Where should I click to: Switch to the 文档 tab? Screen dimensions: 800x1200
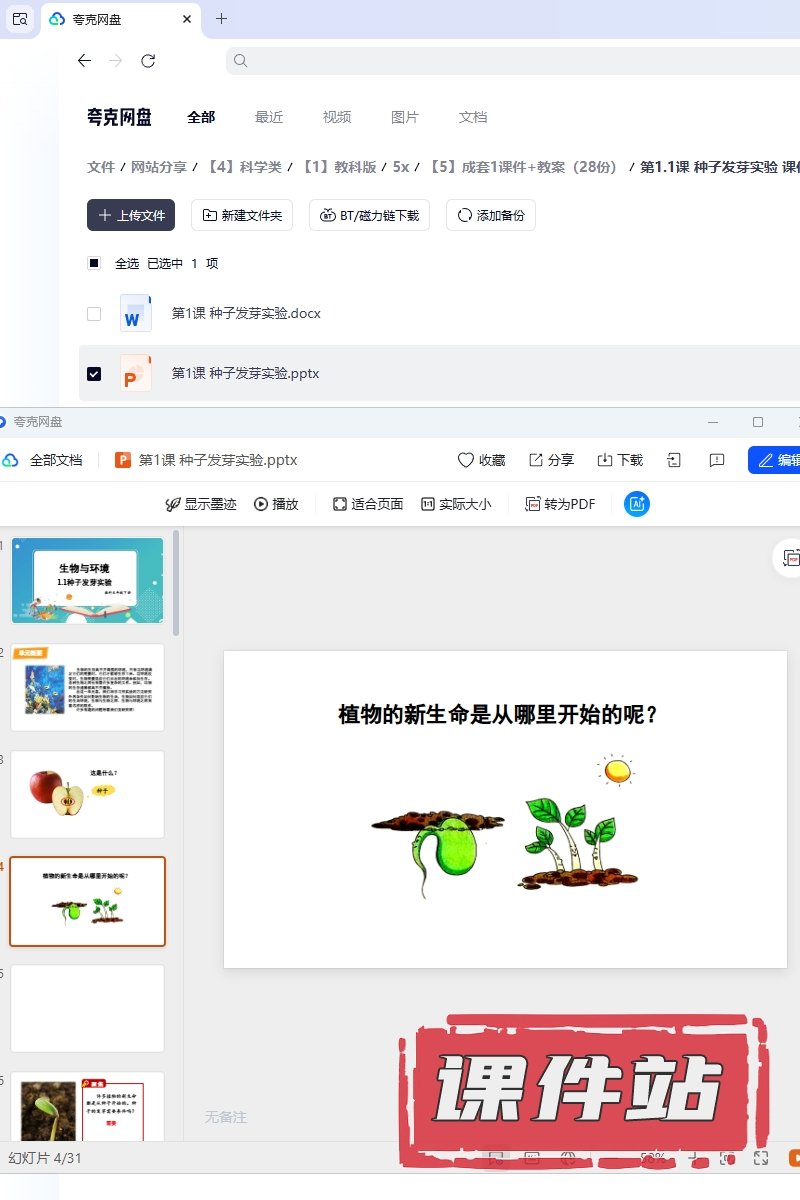pyautogui.click(x=473, y=117)
